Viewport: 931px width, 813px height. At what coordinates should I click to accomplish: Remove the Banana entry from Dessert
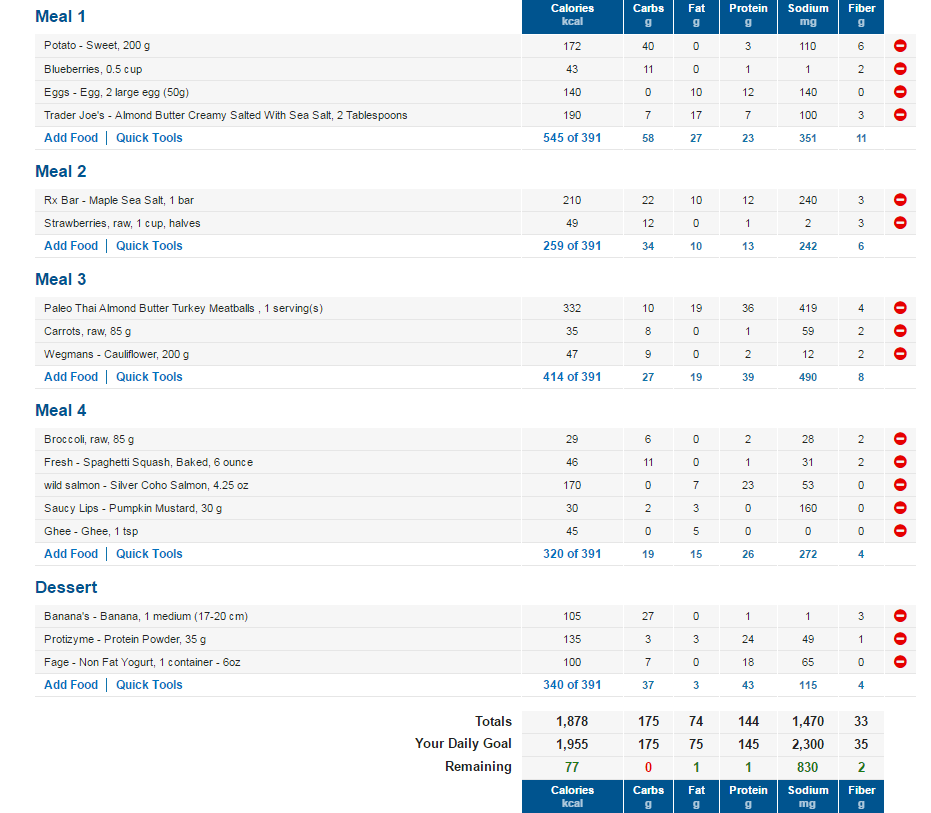click(900, 616)
